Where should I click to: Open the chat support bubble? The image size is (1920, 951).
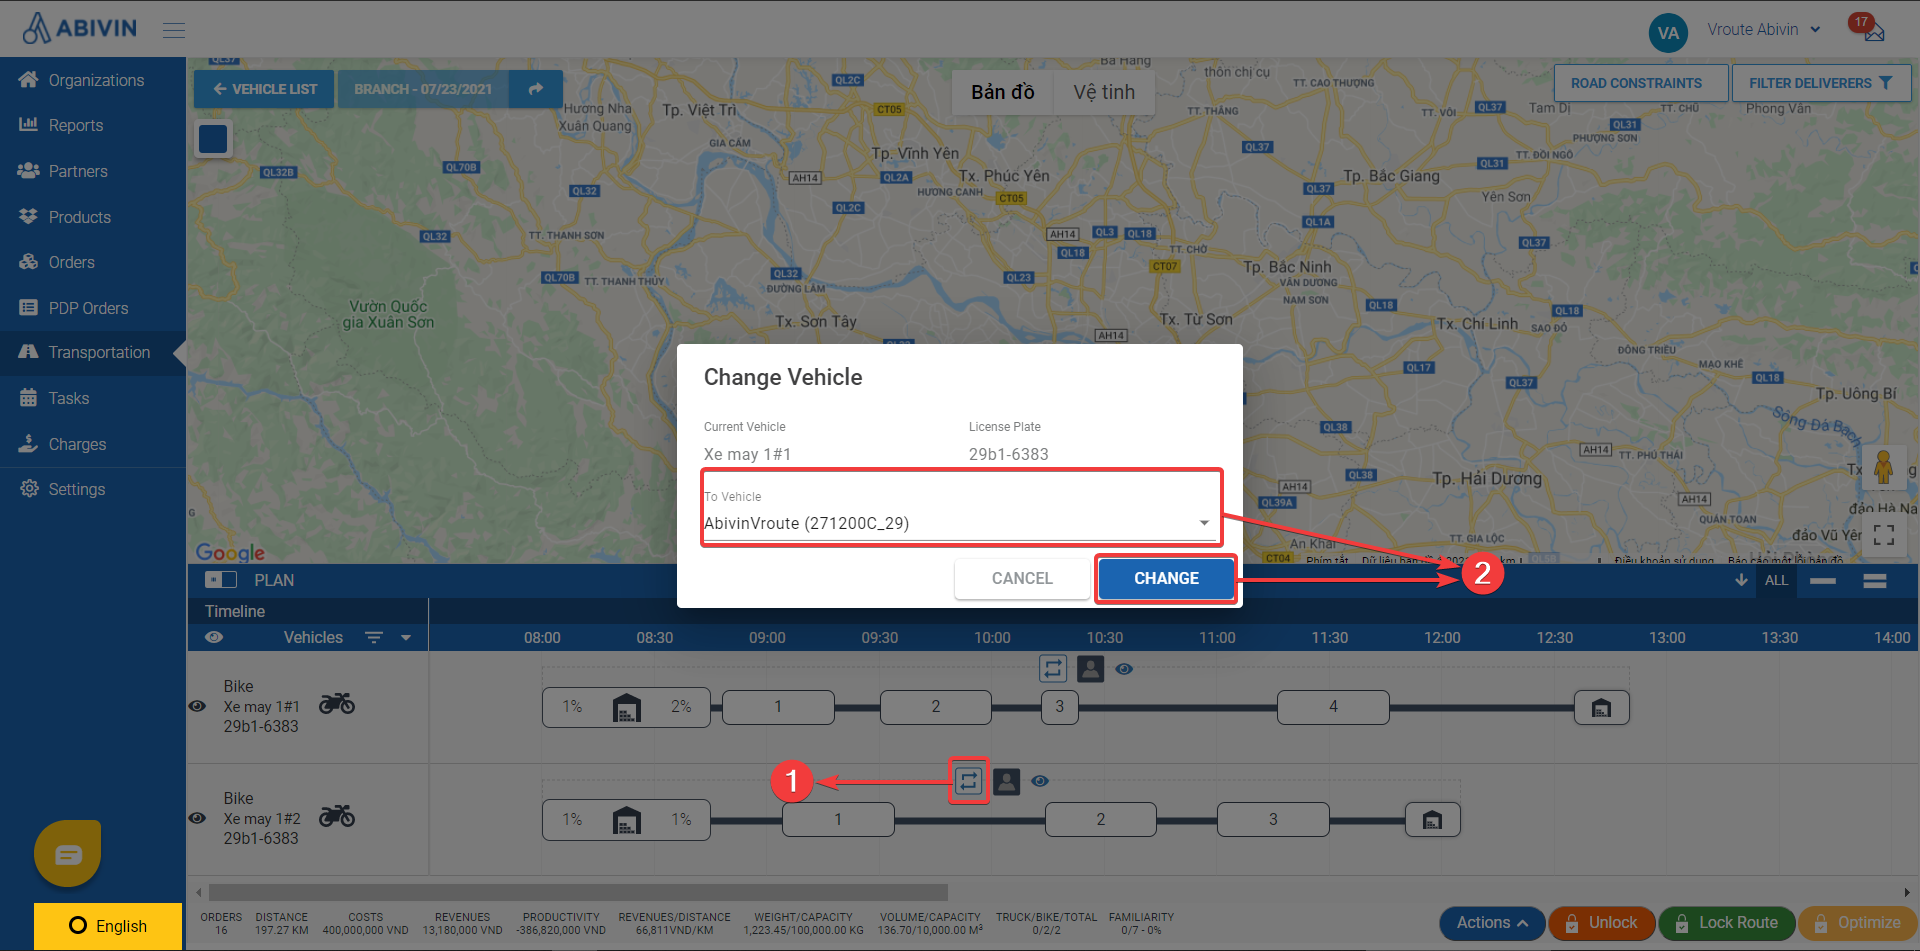point(68,854)
